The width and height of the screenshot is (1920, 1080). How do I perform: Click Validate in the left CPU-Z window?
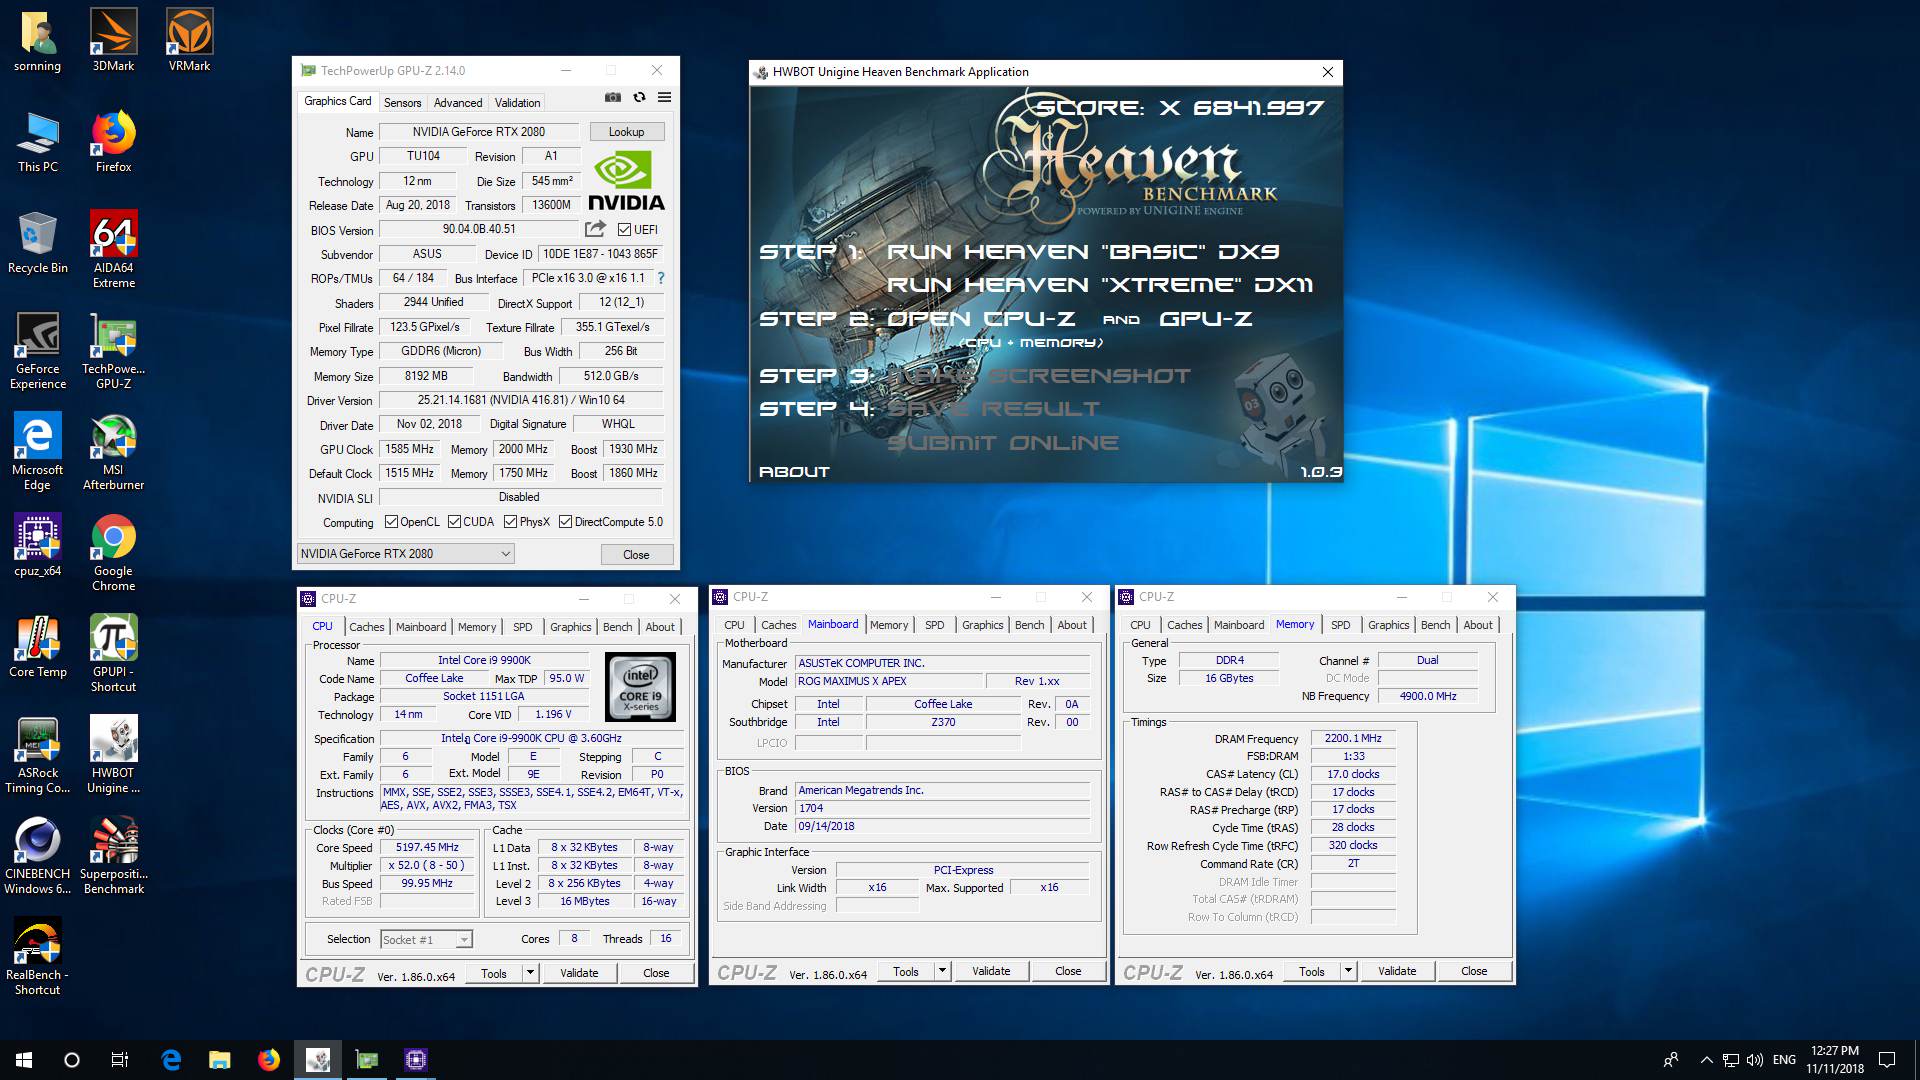pos(579,973)
